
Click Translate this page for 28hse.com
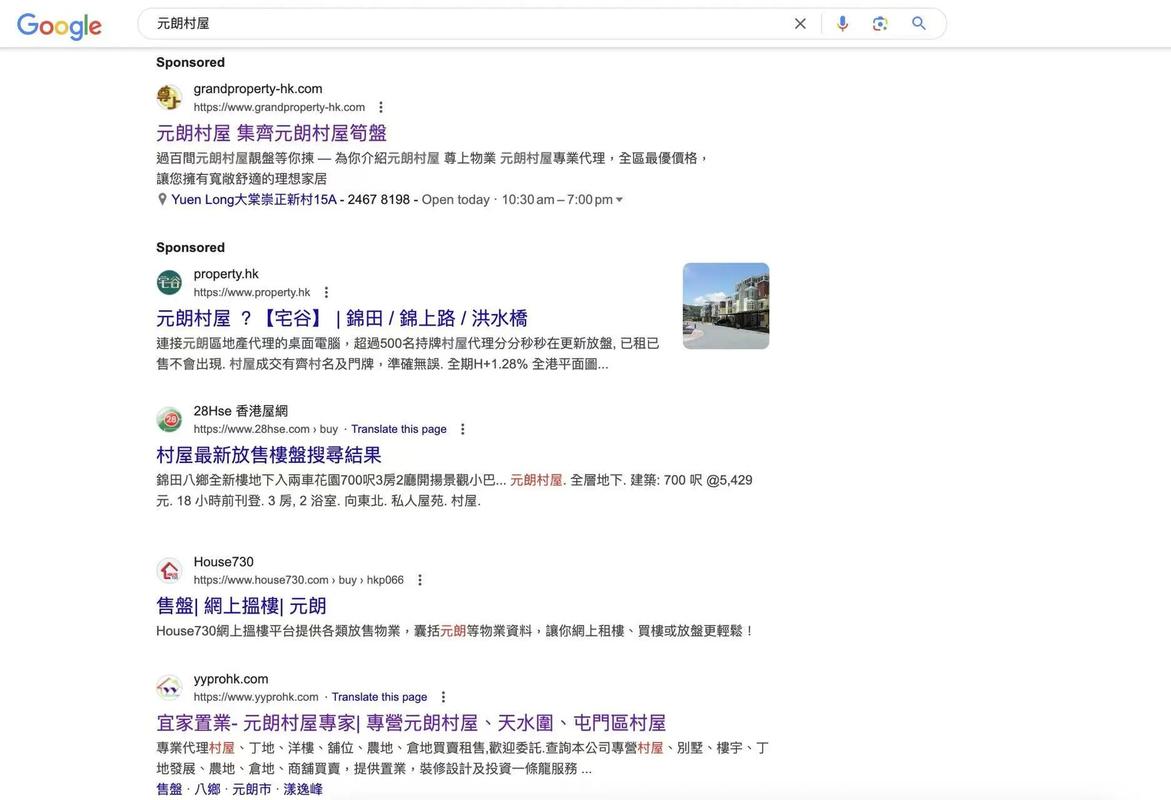click(399, 429)
